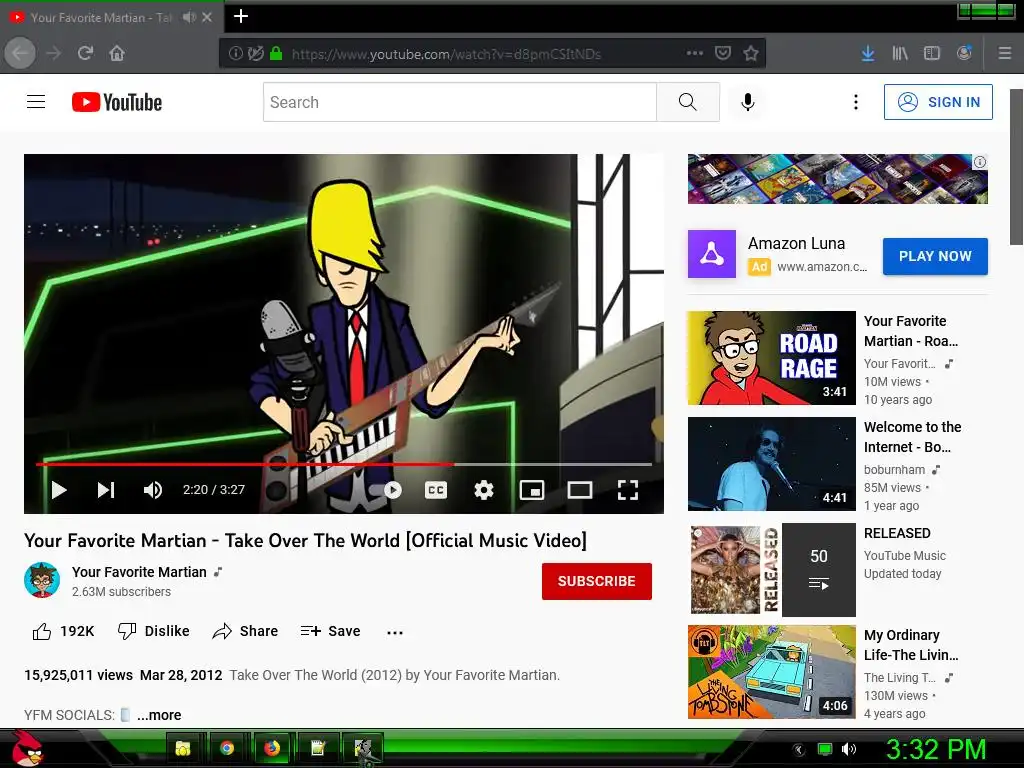Go back with Firefox back arrow
Viewport: 1024px width, 768px height.
20,53
